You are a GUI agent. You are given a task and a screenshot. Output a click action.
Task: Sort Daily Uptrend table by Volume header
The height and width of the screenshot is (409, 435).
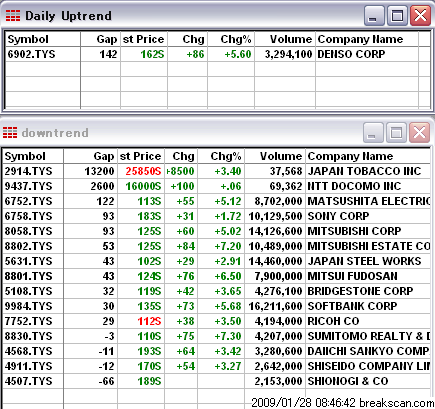(x=285, y=39)
